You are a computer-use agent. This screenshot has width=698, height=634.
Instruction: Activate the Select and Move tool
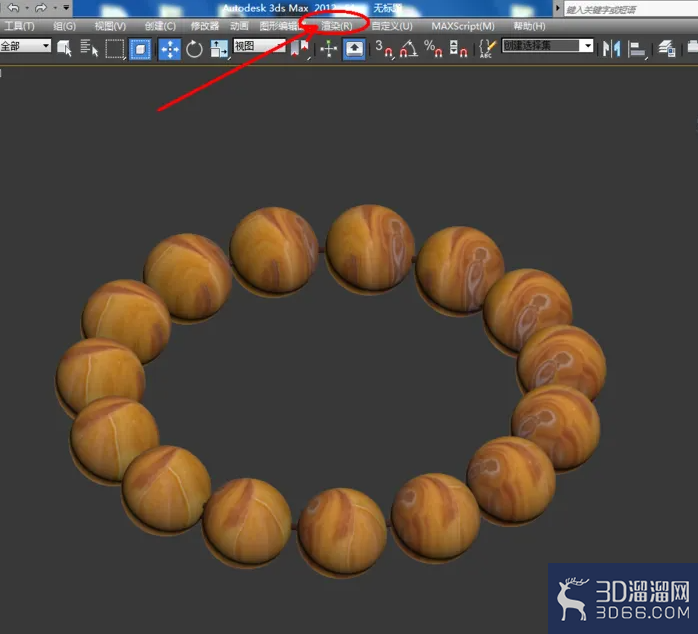[x=170, y=49]
